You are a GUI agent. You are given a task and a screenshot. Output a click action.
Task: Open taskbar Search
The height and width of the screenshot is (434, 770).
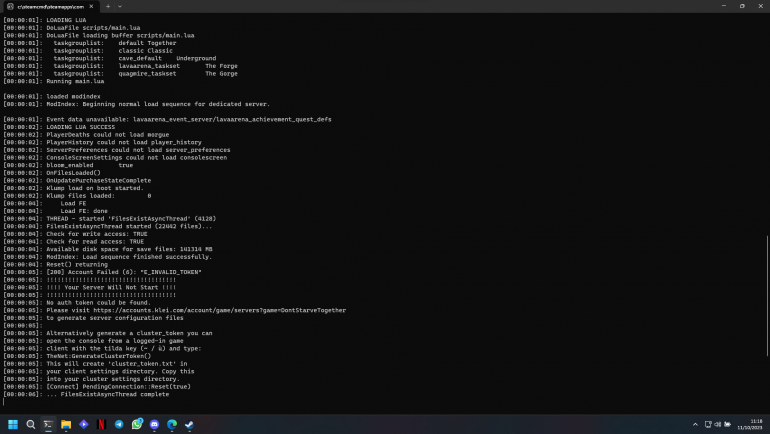pos(31,424)
